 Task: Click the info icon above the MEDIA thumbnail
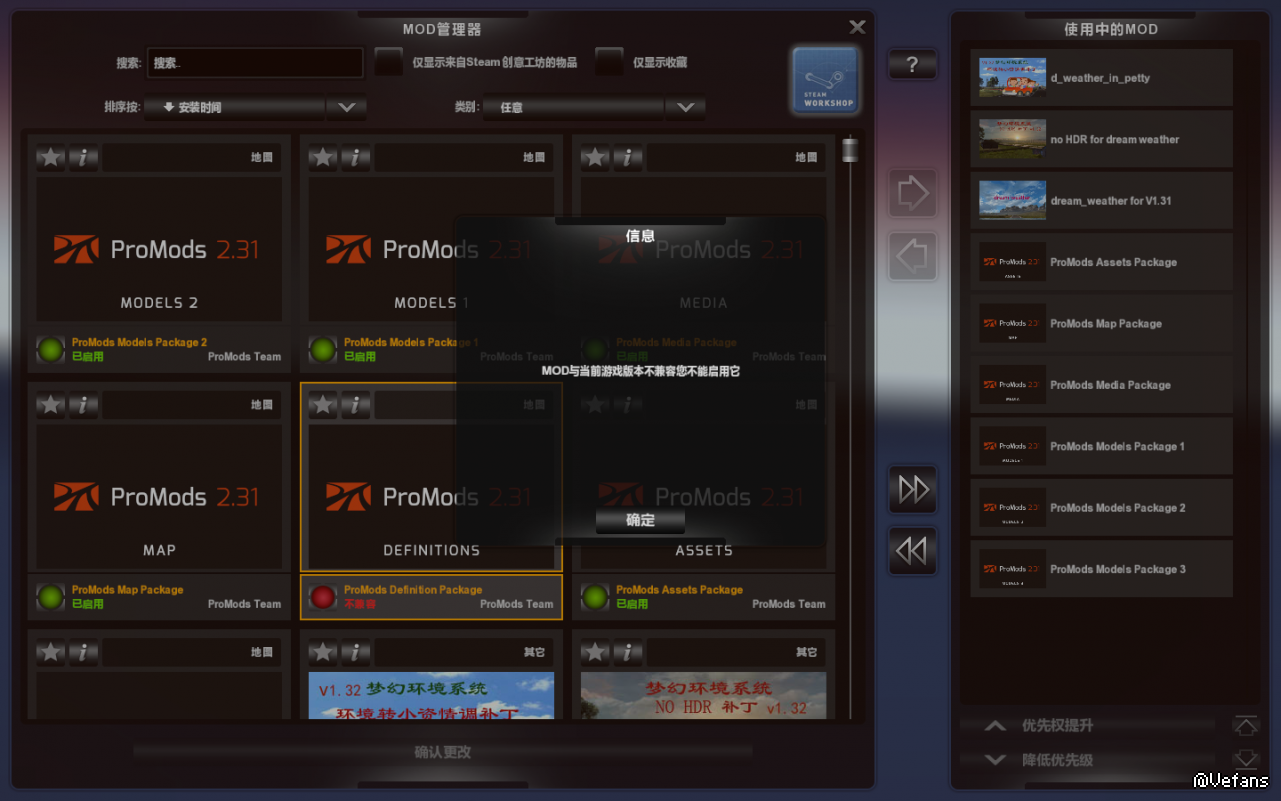pos(628,157)
